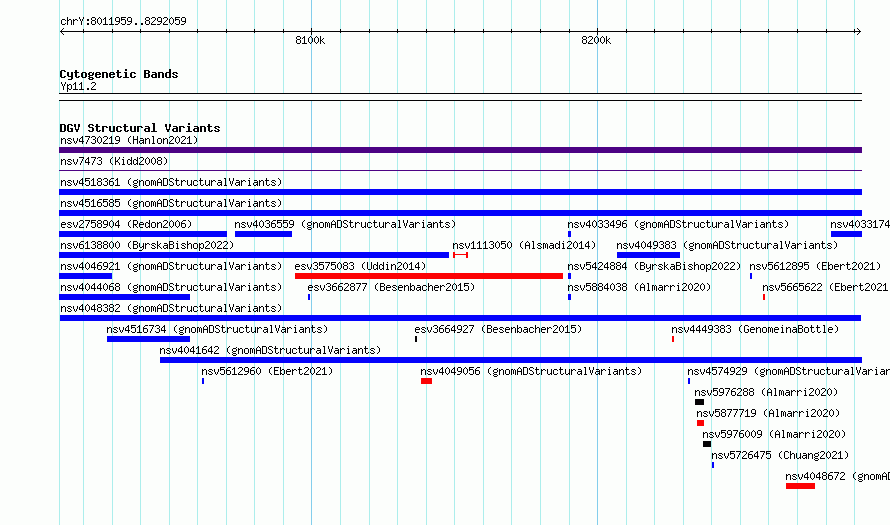Click the blue bar under nsv4044068
The width and height of the screenshot is (890, 525).
[124, 297]
